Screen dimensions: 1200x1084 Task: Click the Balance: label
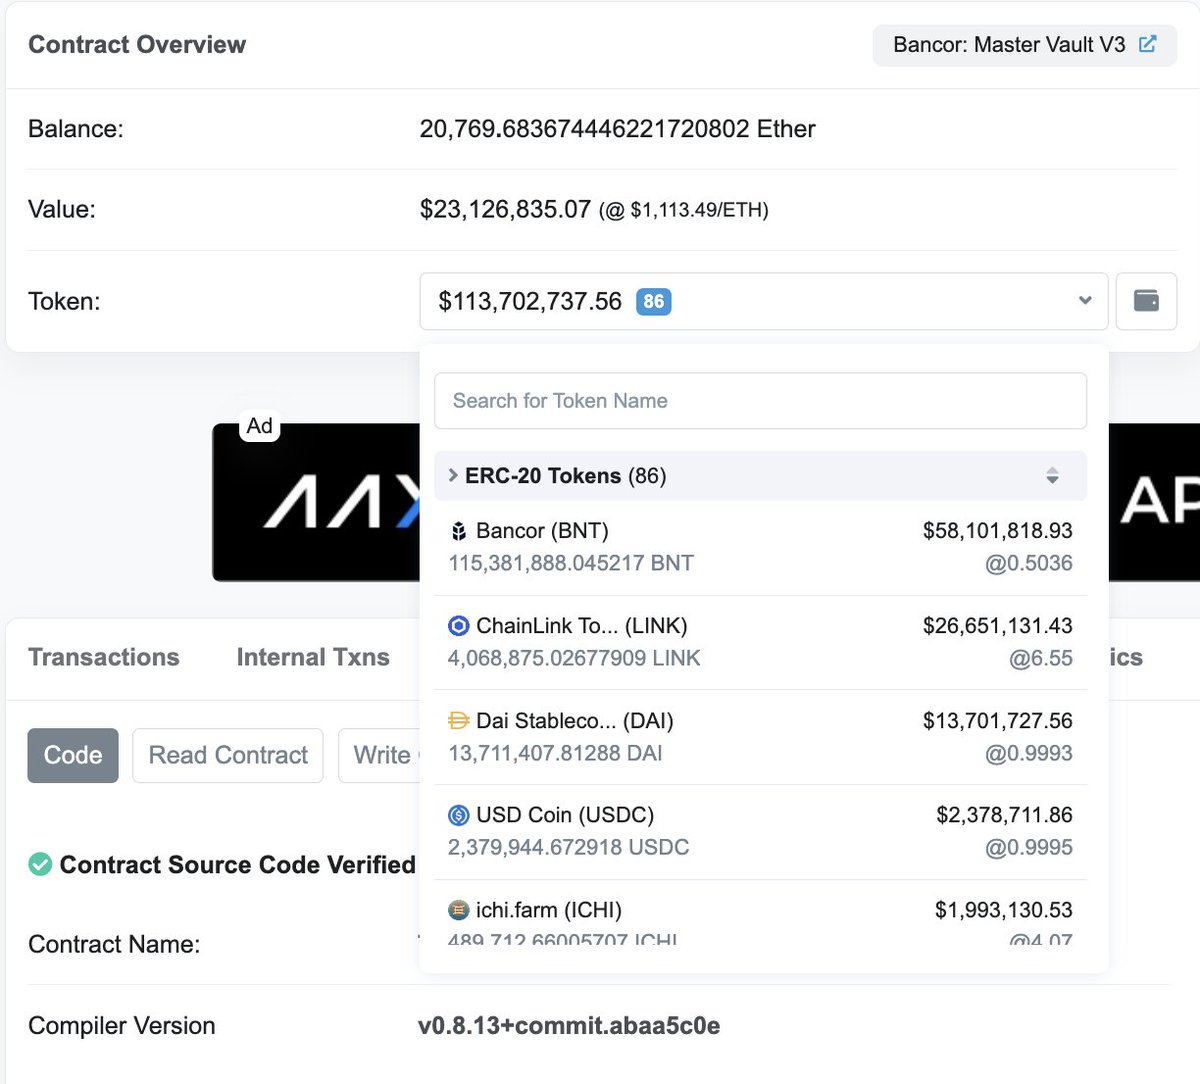[76, 129]
